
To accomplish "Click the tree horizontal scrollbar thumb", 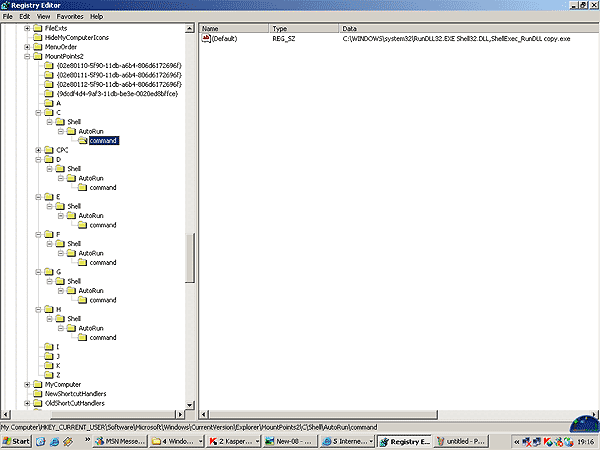I will click(113, 414).
